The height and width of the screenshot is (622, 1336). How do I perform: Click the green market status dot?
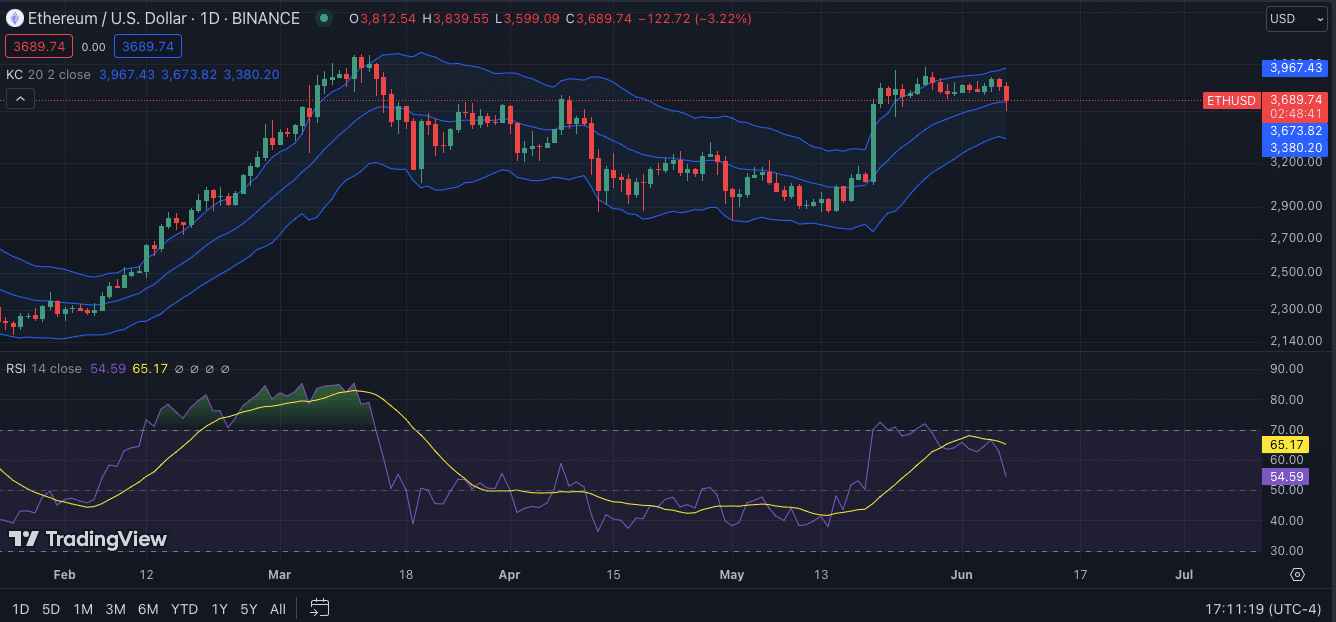[x=323, y=18]
